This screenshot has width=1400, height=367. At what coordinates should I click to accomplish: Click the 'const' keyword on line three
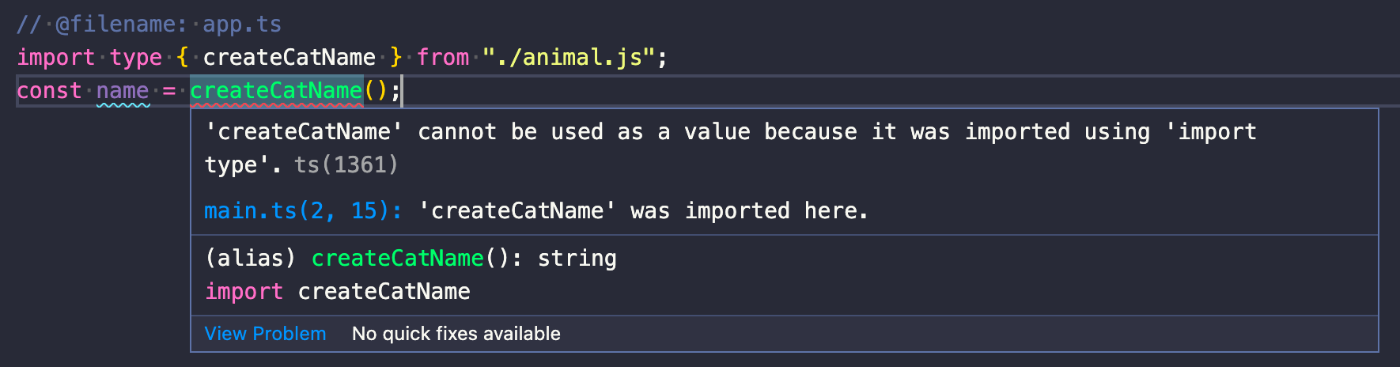point(49,91)
